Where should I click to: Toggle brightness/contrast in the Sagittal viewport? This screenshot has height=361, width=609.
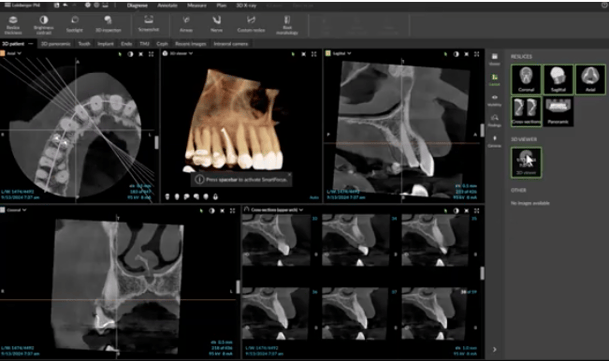click(456, 54)
